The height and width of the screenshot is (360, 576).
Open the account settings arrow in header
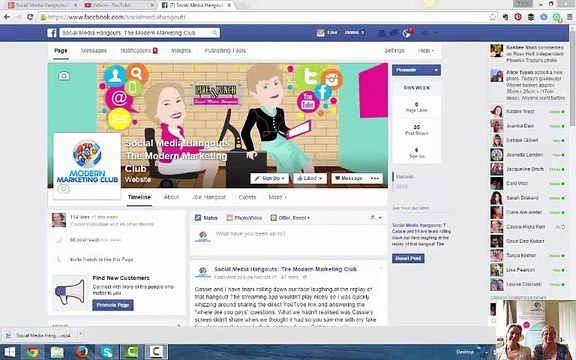pyautogui.click(x=435, y=33)
